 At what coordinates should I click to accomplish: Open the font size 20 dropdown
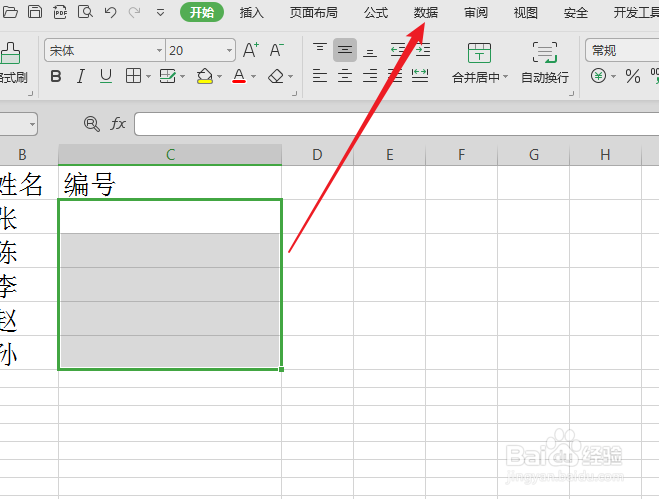pyautogui.click(x=229, y=50)
